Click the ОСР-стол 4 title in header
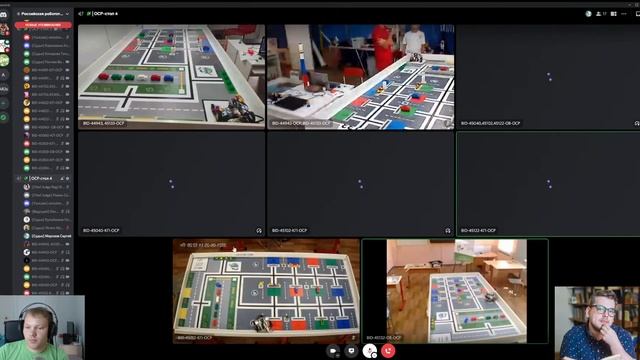This screenshot has width=640, height=360. tap(106, 13)
